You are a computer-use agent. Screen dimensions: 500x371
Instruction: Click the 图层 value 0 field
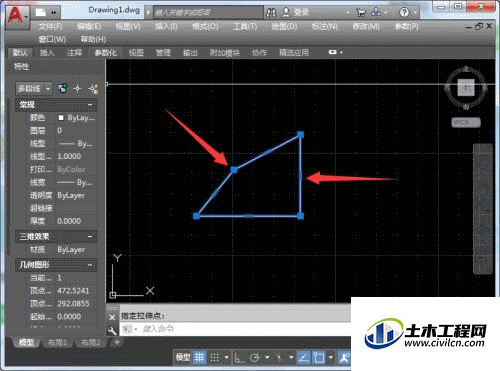[77, 130]
